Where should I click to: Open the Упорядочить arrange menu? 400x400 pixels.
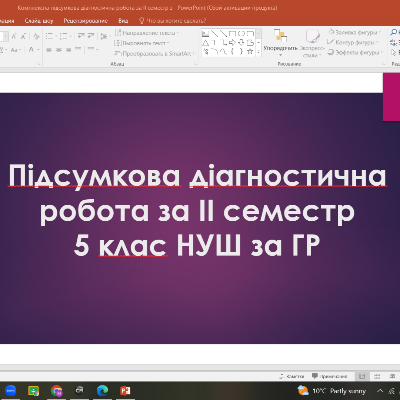point(280,43)
